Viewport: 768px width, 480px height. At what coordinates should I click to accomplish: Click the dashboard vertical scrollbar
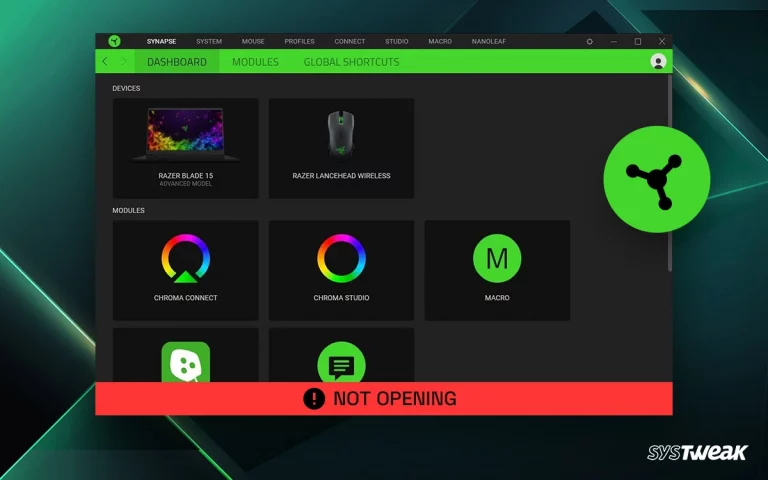pos(670,173)
